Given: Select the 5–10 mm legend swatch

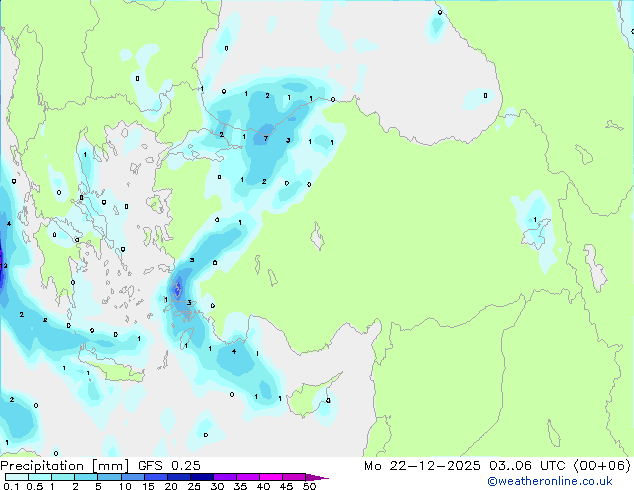Looking at the screenshot, I should pyautogui.click(x=109, y=477).
